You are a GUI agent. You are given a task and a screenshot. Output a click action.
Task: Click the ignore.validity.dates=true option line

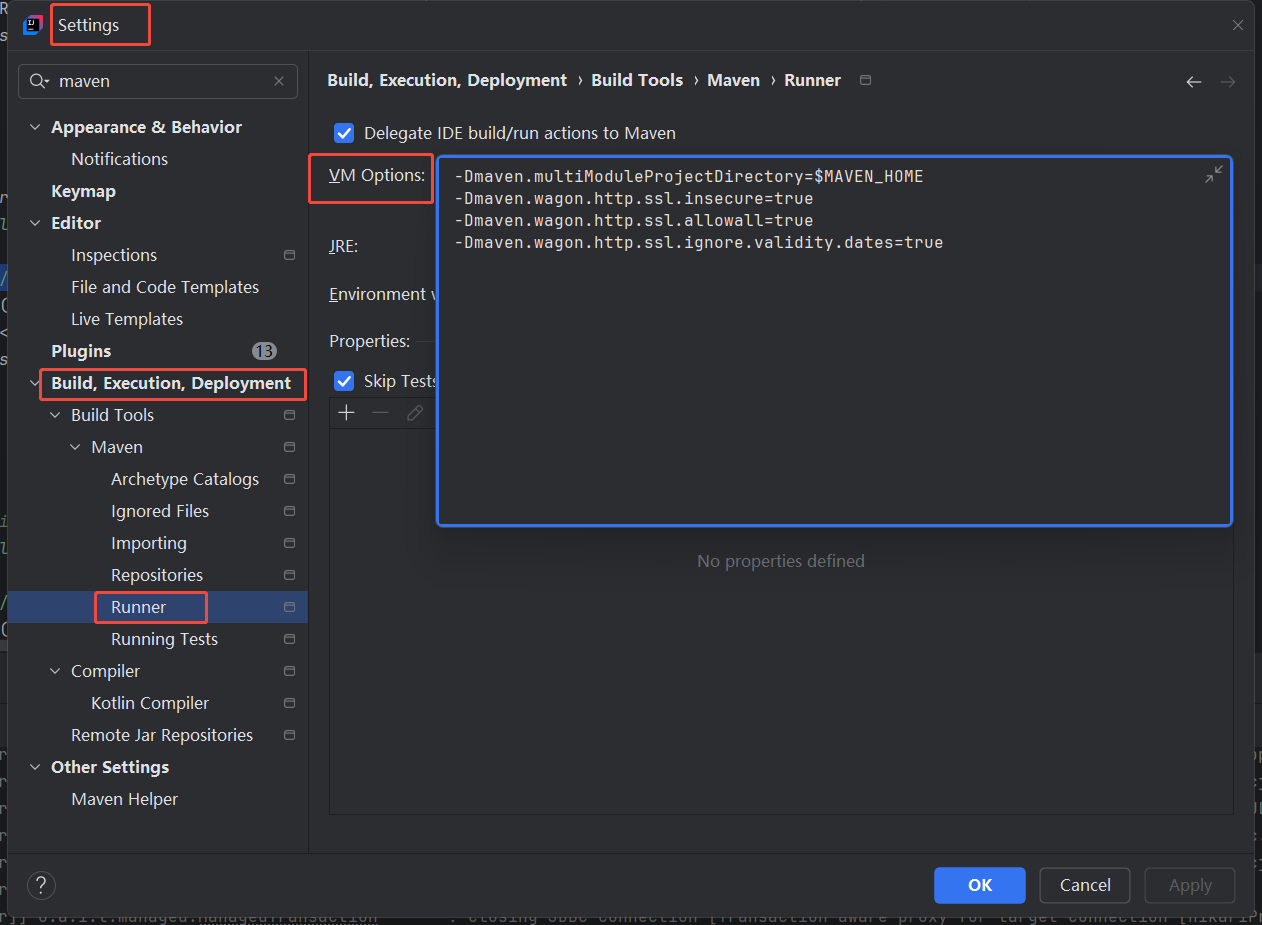(x=698, y=242)
